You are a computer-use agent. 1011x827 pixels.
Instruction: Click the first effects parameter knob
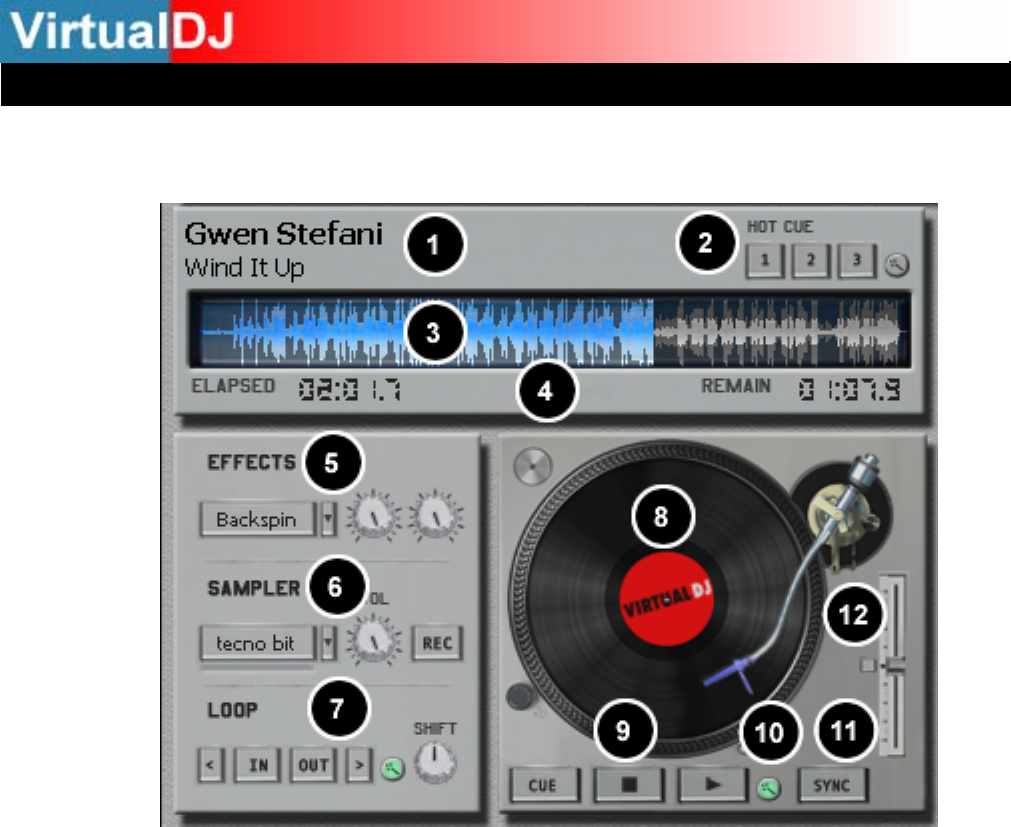373,516
